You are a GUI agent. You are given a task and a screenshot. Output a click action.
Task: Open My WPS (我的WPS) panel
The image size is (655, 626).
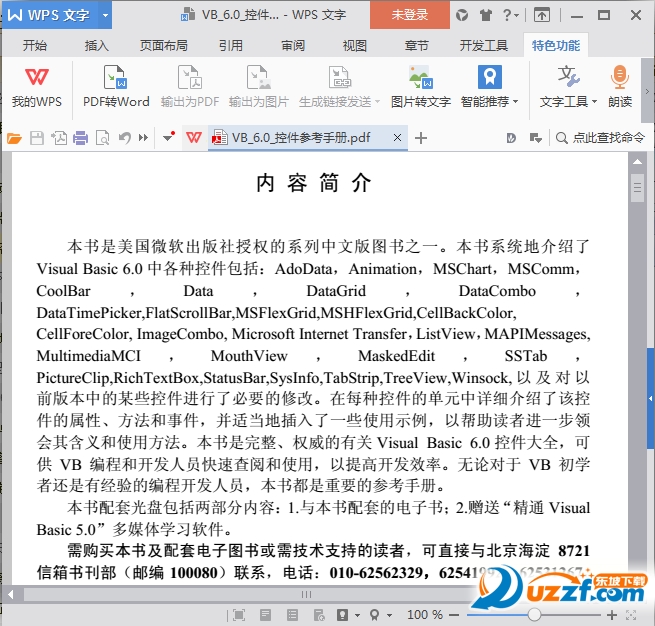coord(36,87)
